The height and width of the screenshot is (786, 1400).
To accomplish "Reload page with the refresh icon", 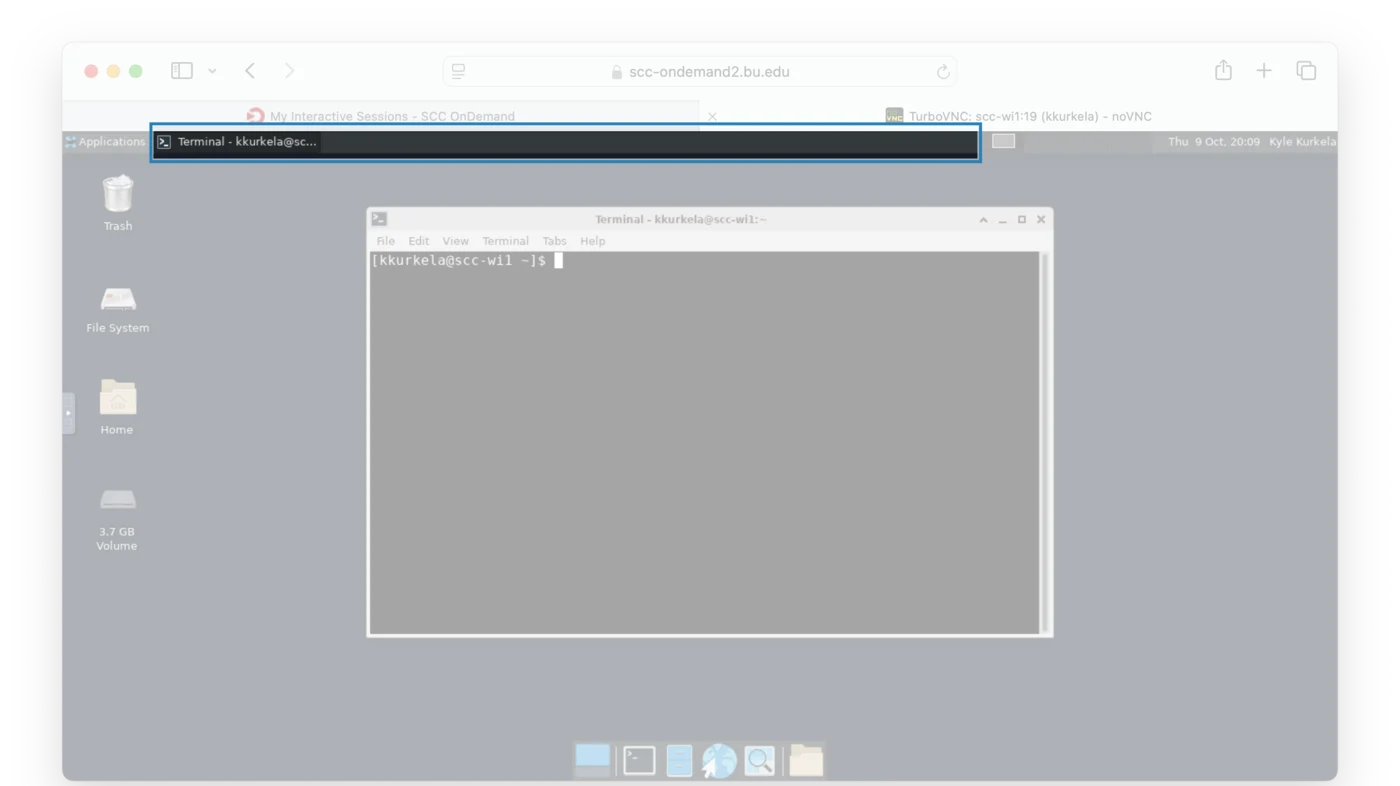I will [942, 72].
